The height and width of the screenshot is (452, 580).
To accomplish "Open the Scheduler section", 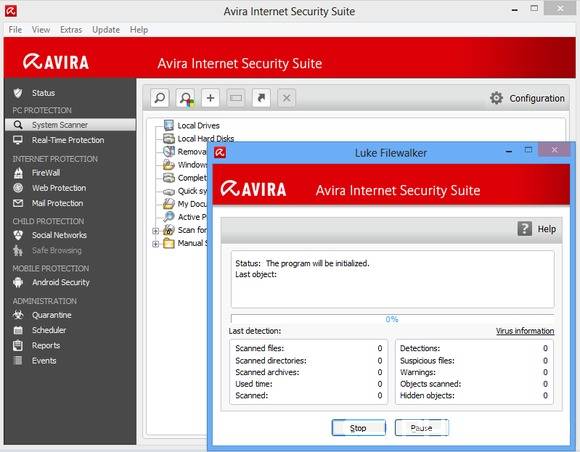I will coord(49,330).
